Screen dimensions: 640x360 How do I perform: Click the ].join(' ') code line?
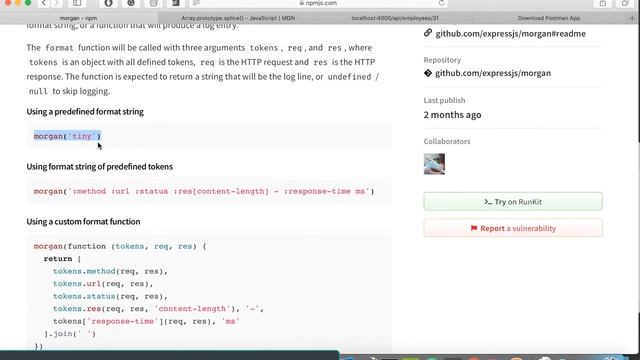pos(70,333)
